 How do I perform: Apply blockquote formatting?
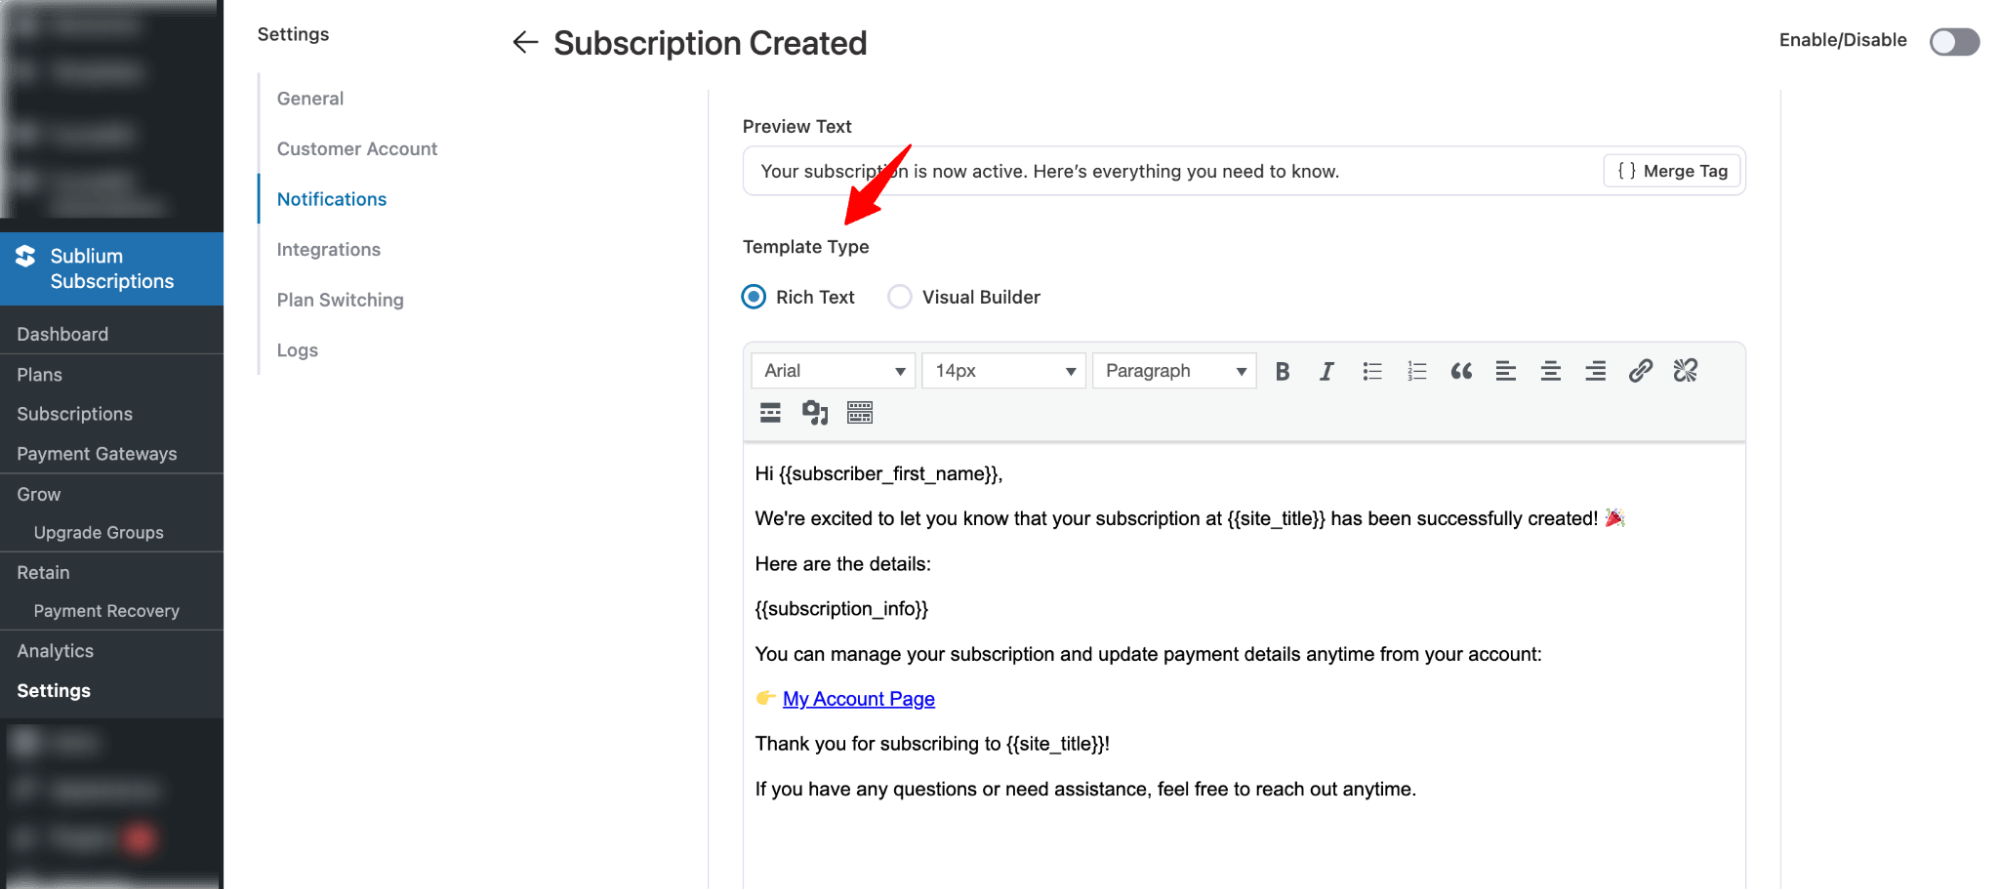pyautogui.click(x=1461, y=371)
